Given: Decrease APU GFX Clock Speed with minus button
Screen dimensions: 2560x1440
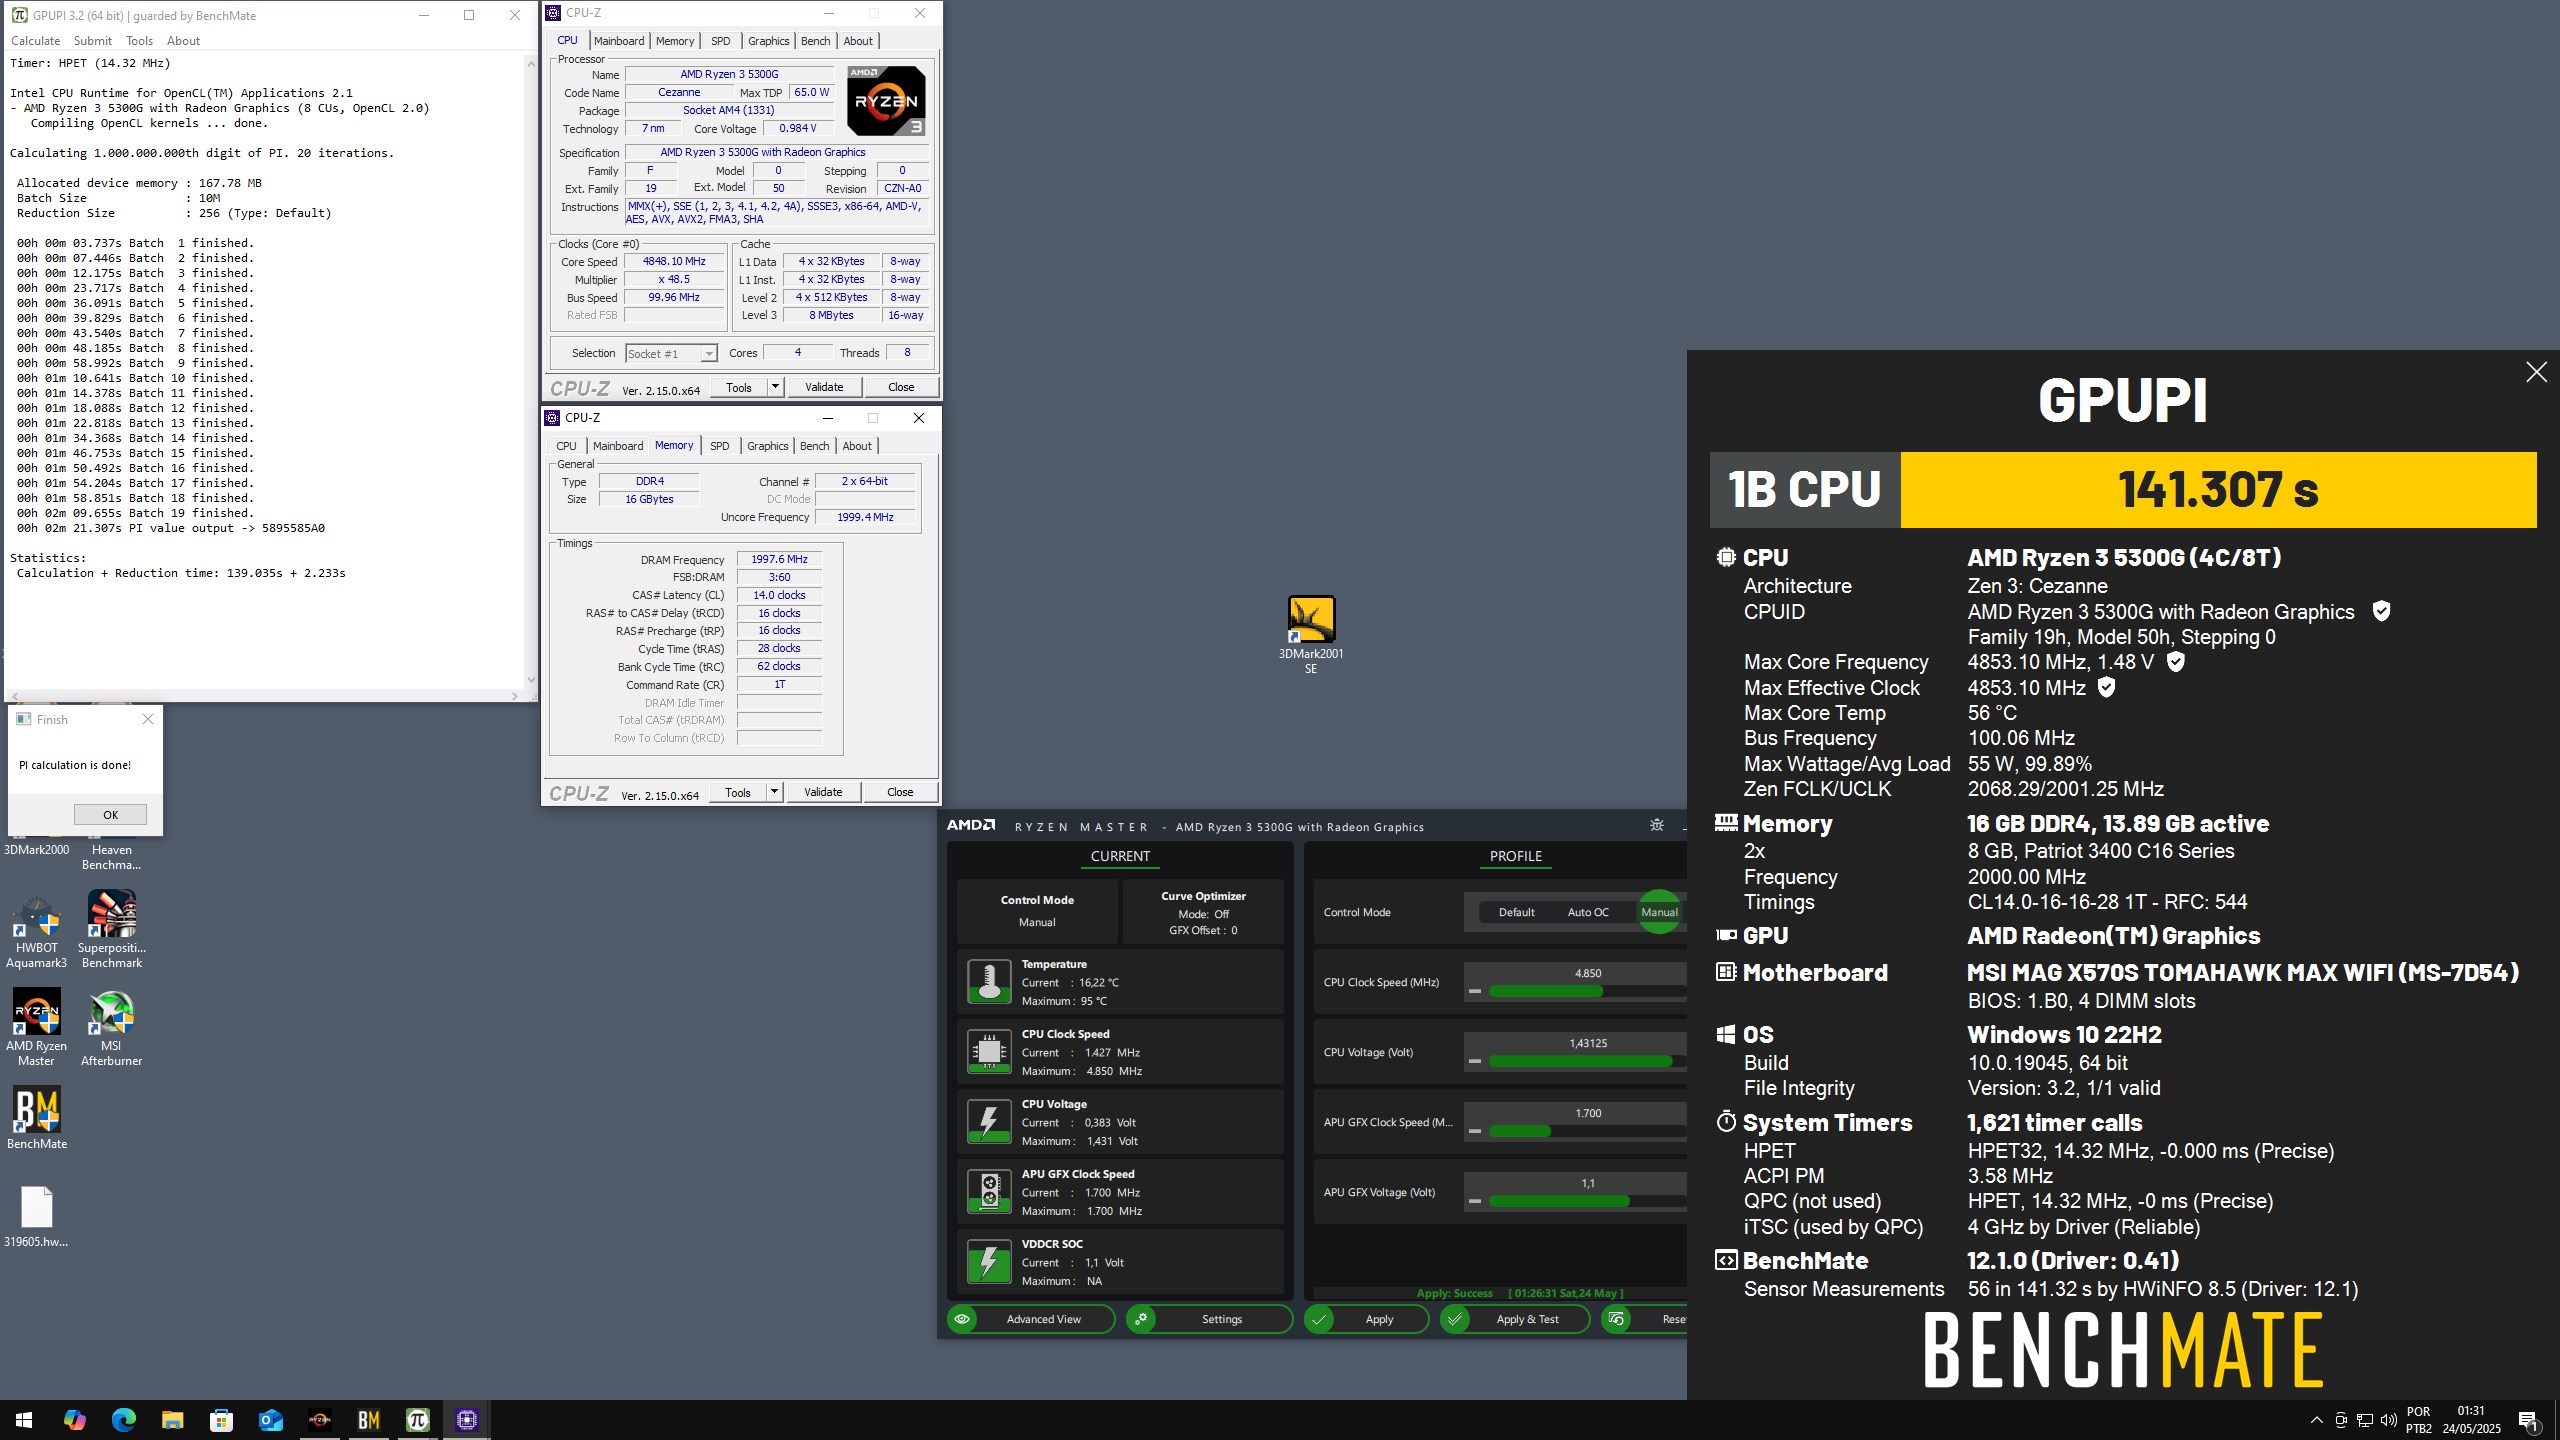Looking at the screenshot, I should 1474,1131.
